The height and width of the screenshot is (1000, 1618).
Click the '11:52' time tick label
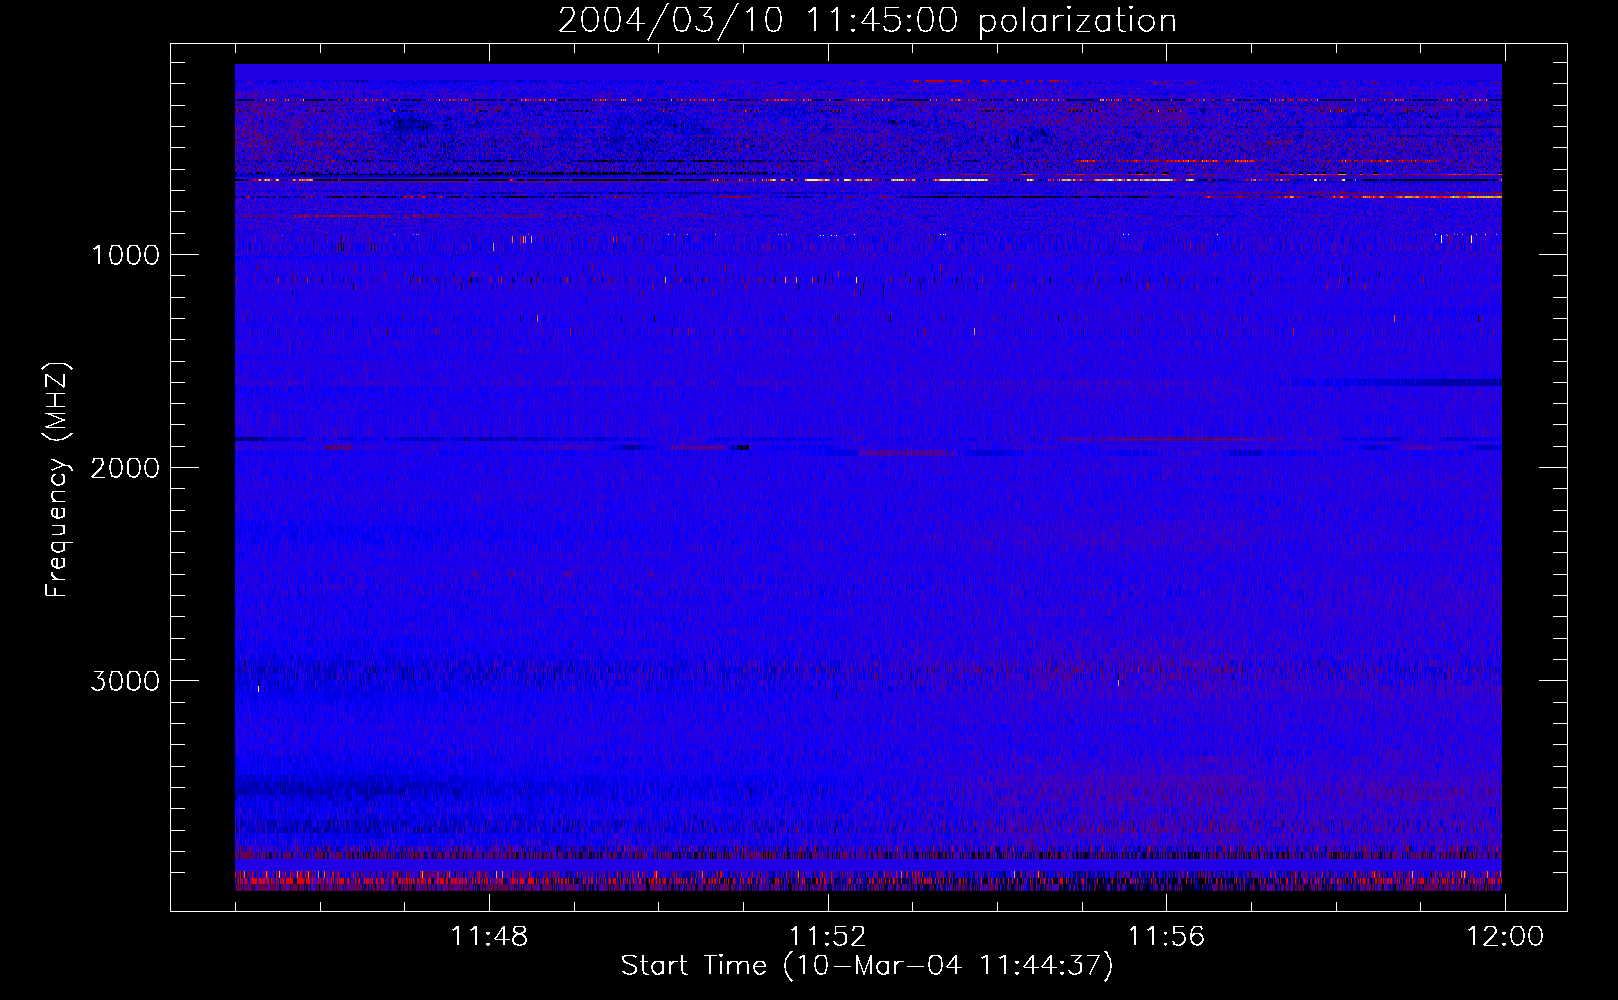[827, 937]
